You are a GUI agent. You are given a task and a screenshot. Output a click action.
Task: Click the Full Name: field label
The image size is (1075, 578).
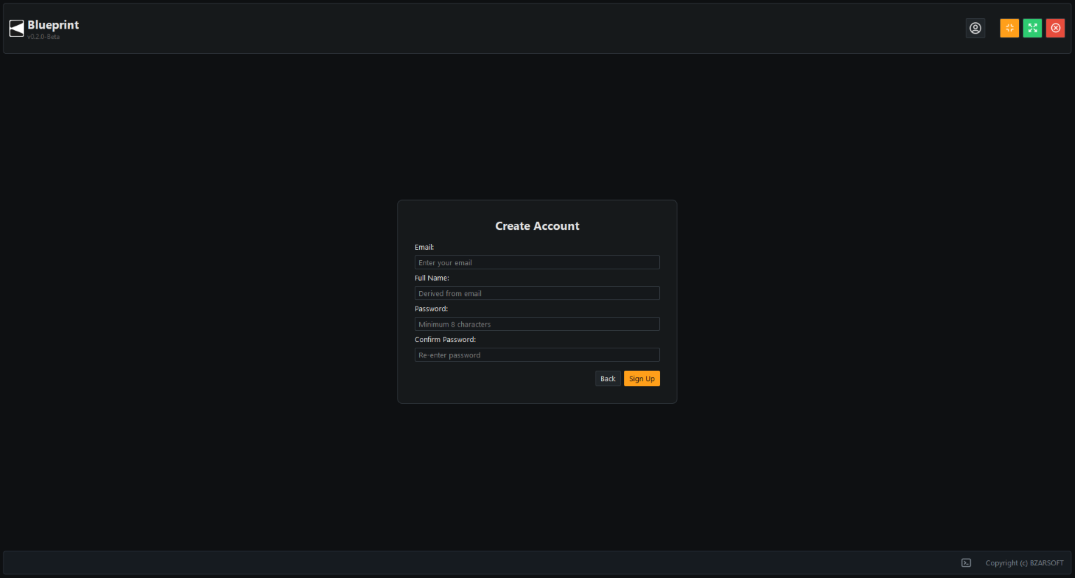432,278
